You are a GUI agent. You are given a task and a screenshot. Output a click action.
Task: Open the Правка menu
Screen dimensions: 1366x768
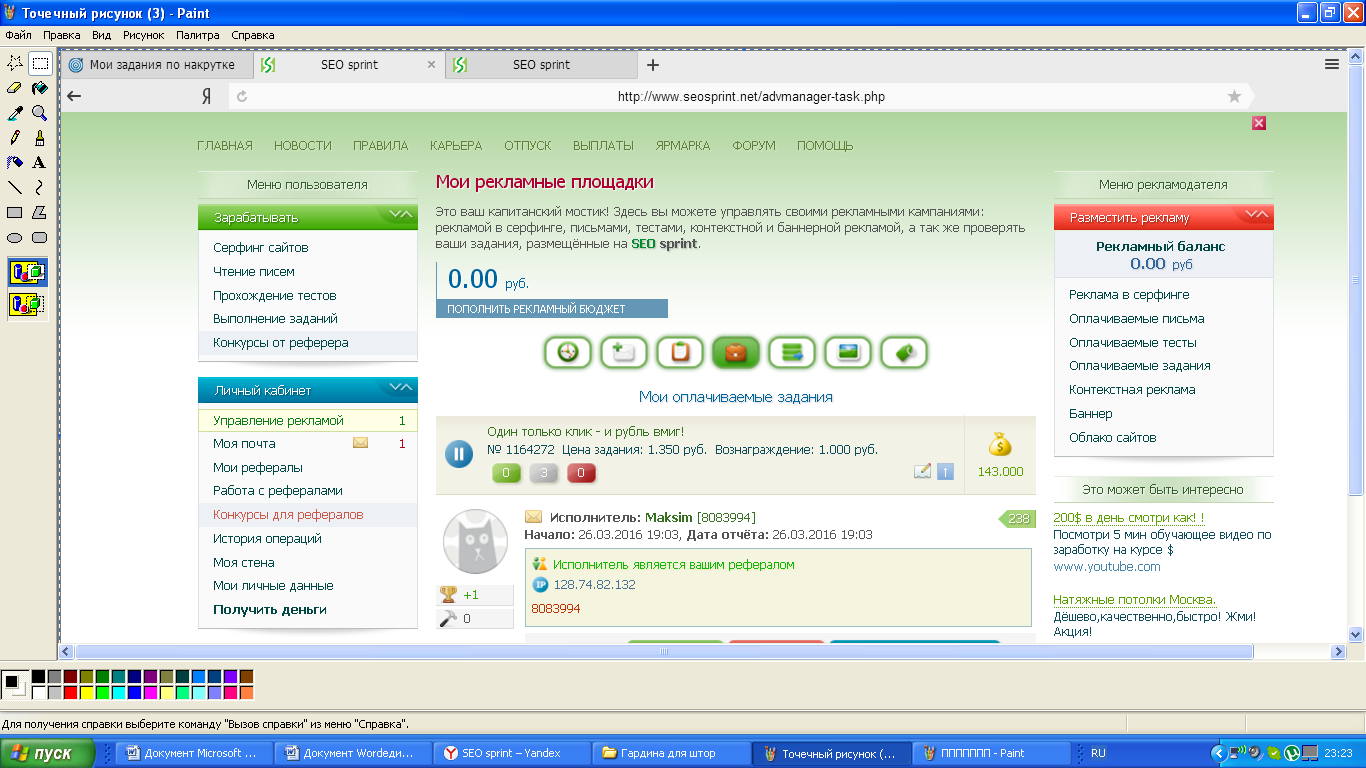coord(62,35)
